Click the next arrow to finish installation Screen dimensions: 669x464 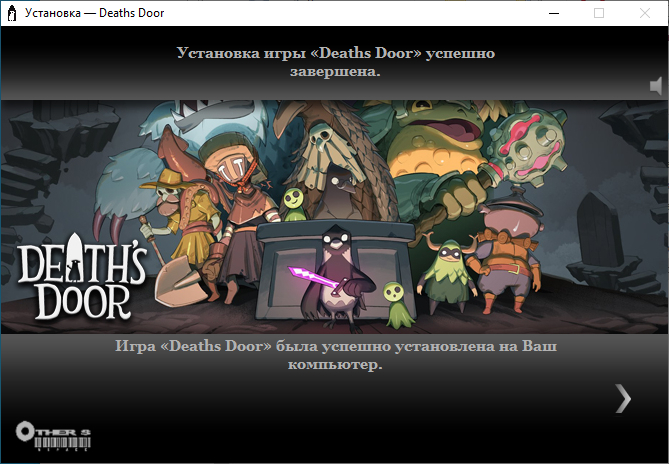point(623,398)
